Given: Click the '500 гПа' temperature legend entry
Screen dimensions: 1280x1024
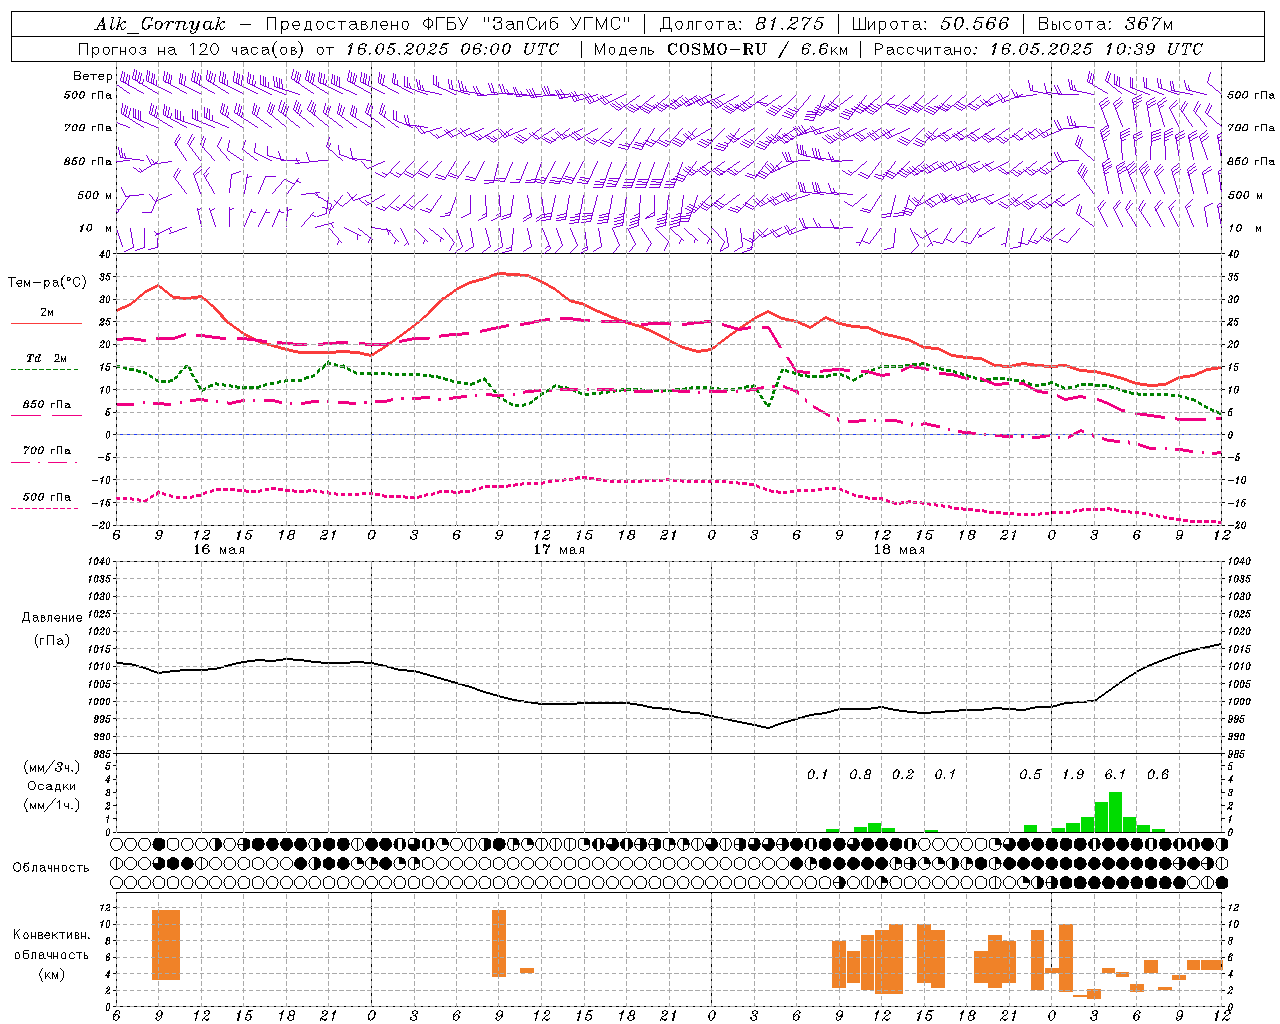Looking at the screenshot, I should [46, 497].
